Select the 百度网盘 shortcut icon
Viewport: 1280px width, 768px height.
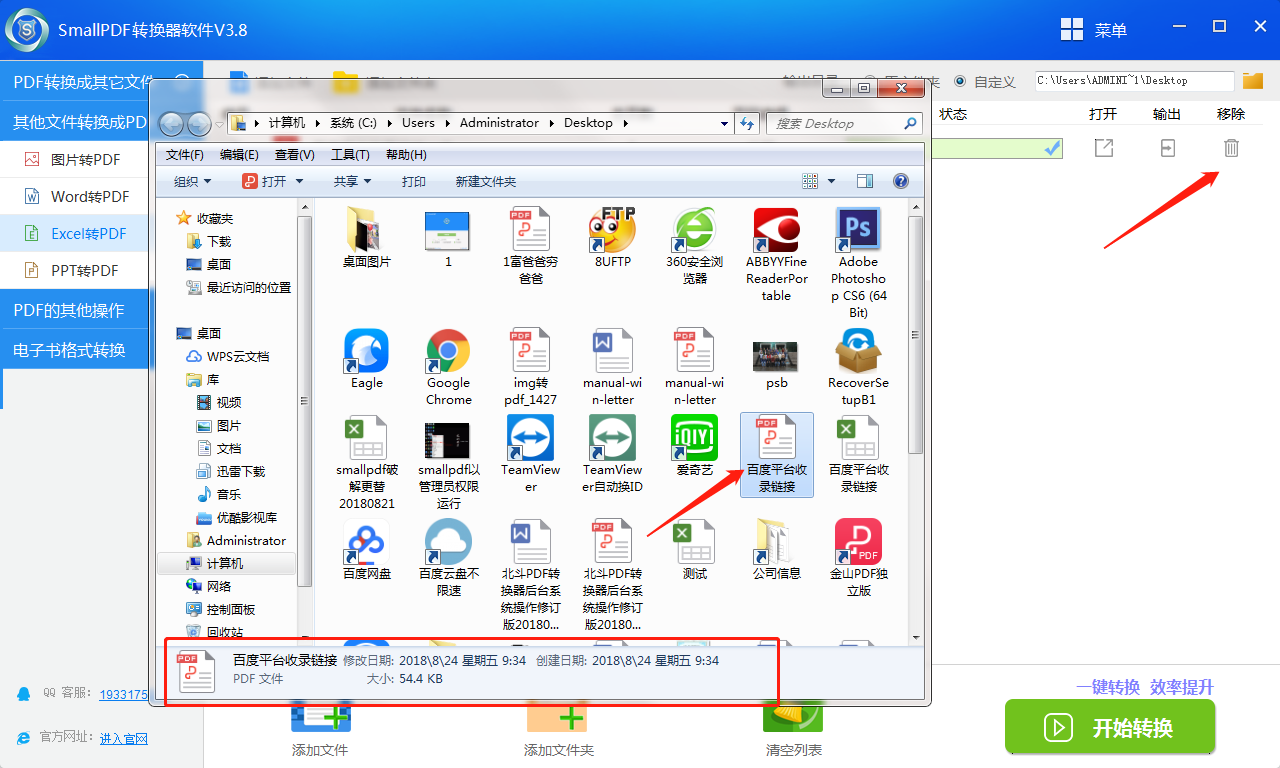pos(366,541)
